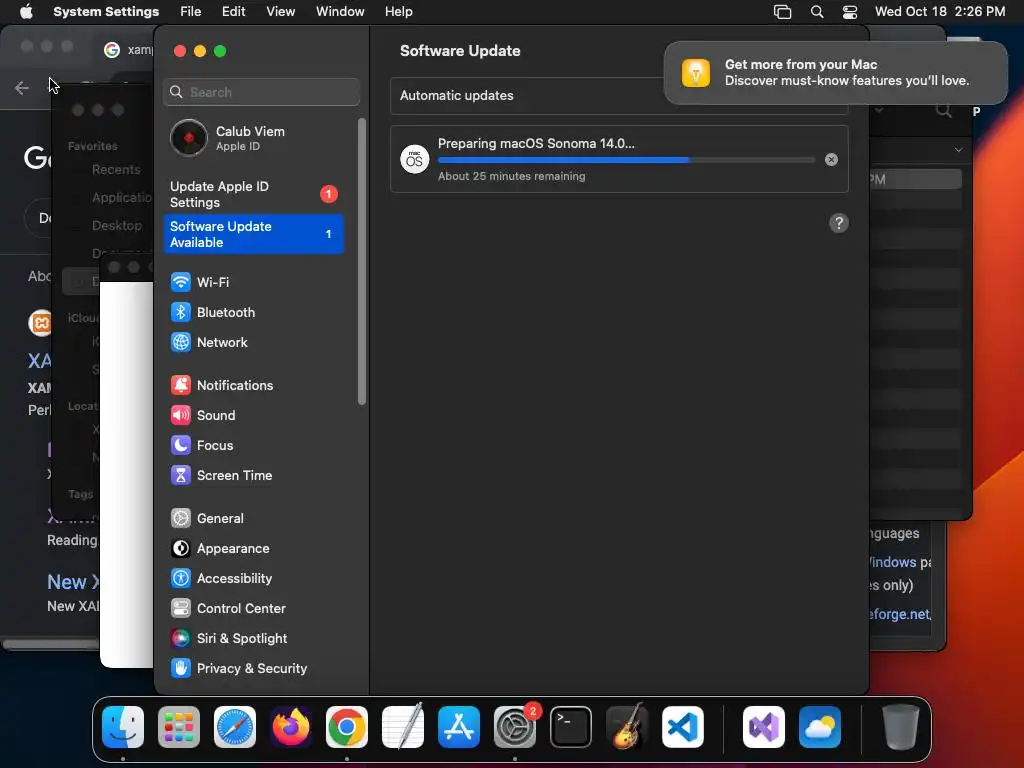Open Terminal from the Dock
The image size is (1024, 768).
[571, 727]
